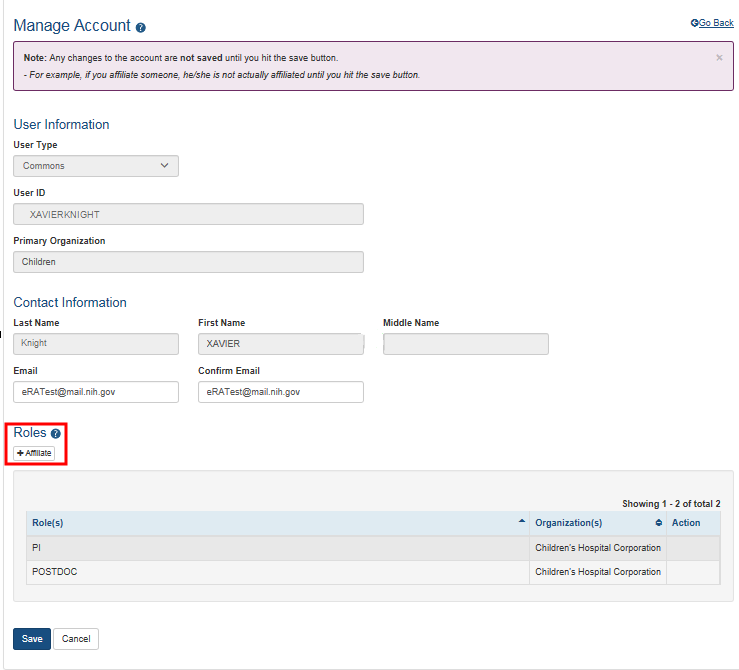
Task: Click the Middle Name field
Action: coord(466,344)
